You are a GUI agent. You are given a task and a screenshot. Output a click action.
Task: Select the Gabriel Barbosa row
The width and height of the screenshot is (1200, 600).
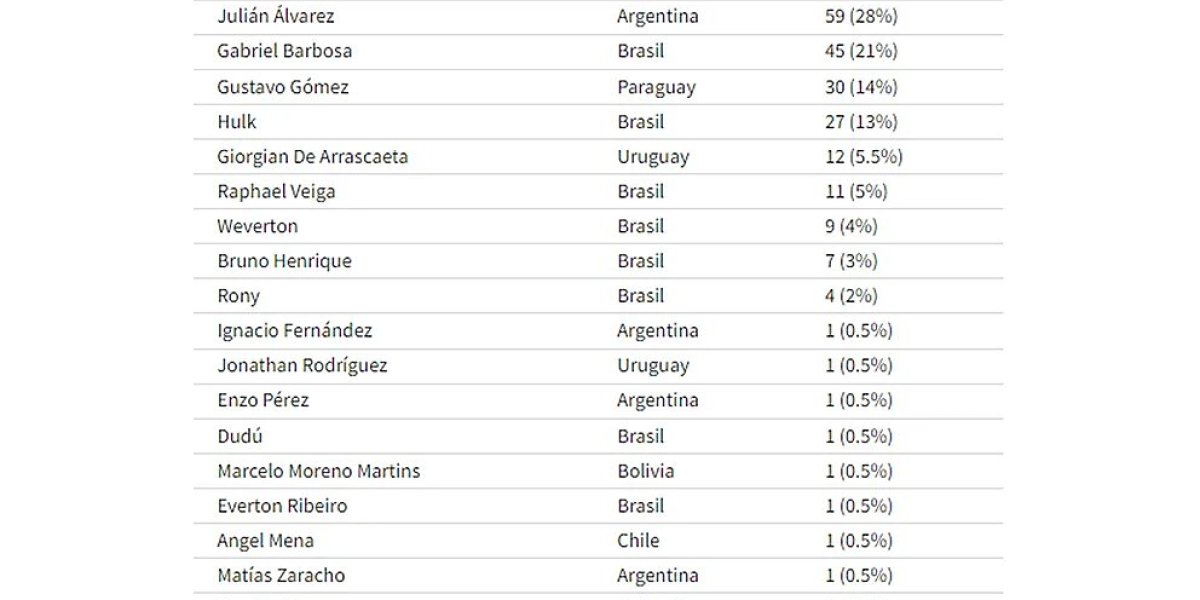[598, 51]
